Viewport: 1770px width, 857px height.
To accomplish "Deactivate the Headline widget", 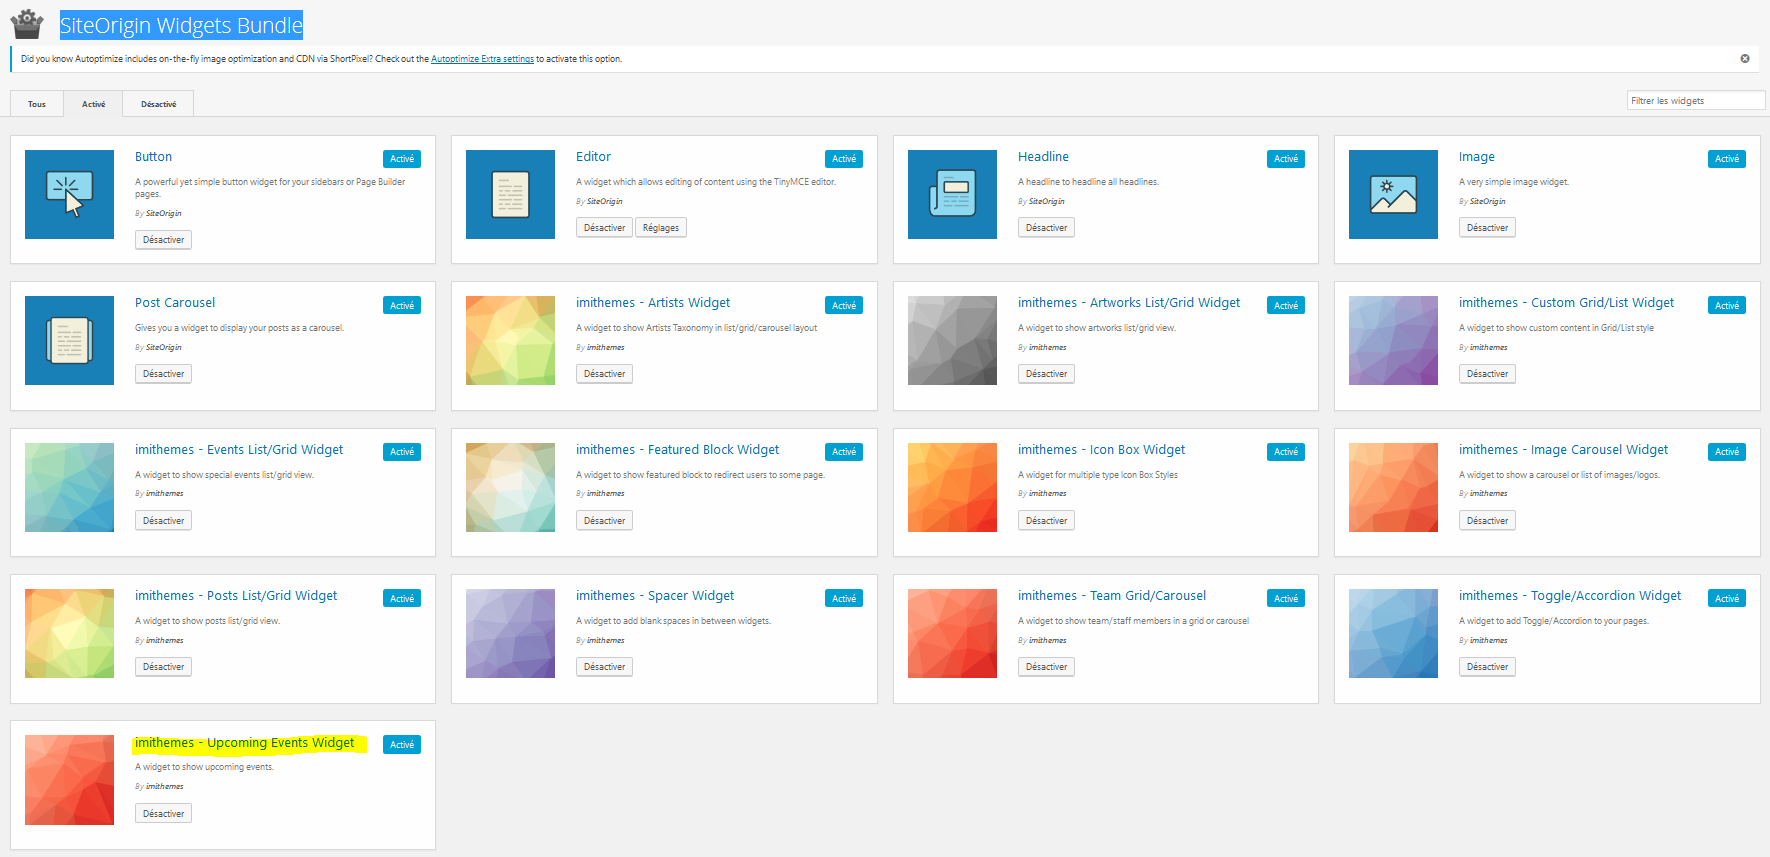I will (x=1046, y=228).
